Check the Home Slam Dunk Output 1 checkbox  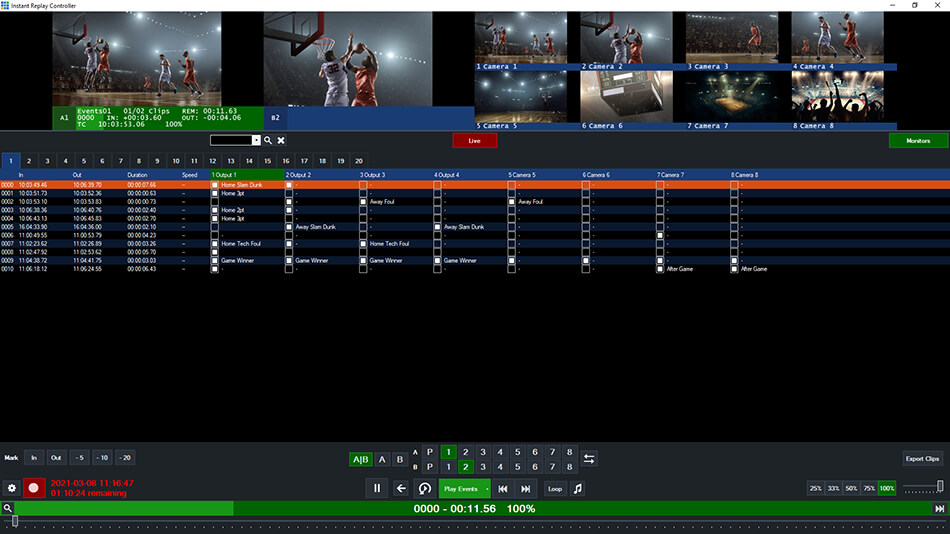[214, 185]
